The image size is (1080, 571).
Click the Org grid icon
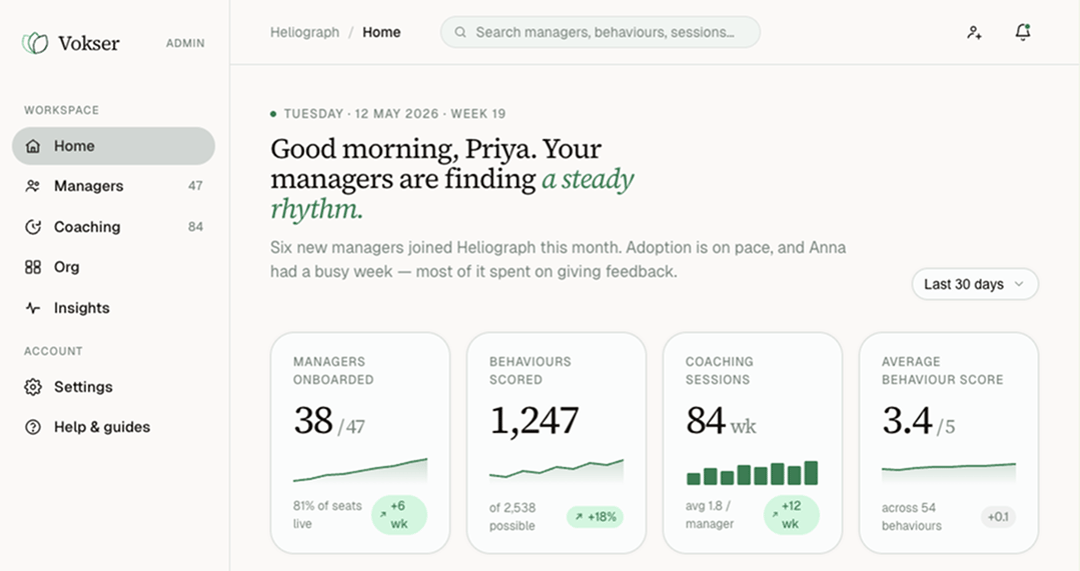[32, 267]
